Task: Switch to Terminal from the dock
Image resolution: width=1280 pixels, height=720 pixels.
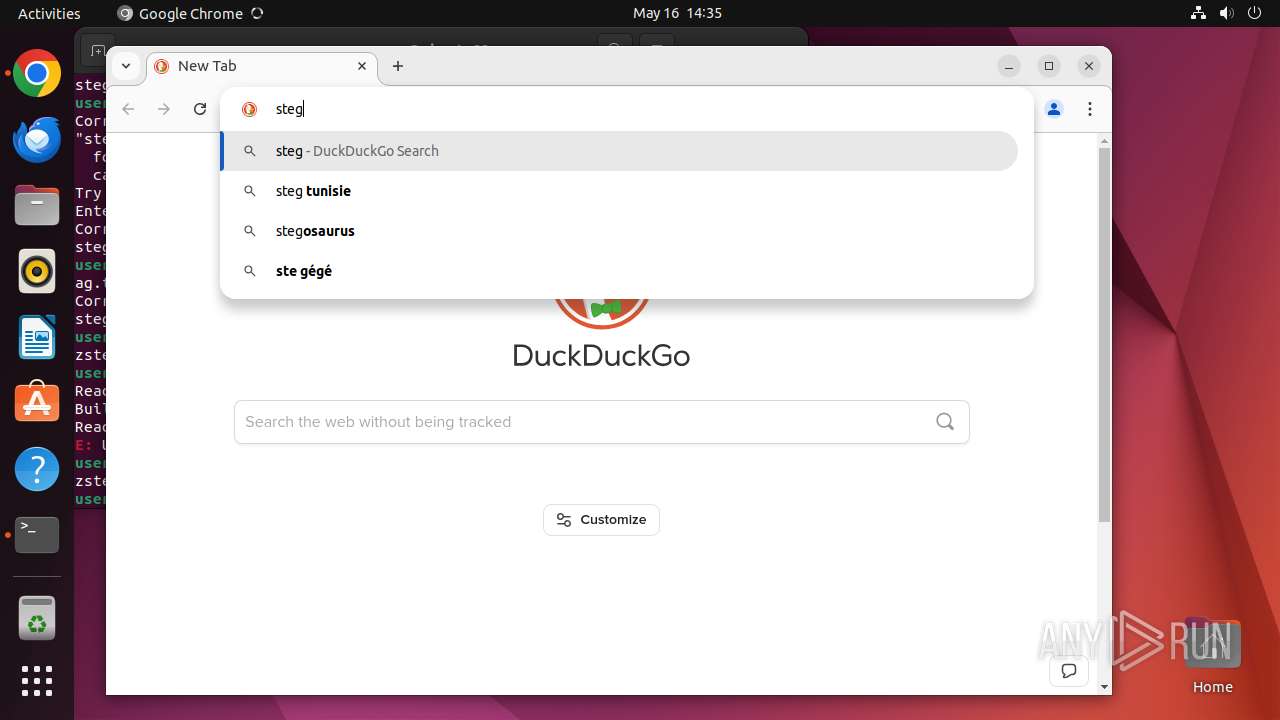Action: (x=37, y=535)
